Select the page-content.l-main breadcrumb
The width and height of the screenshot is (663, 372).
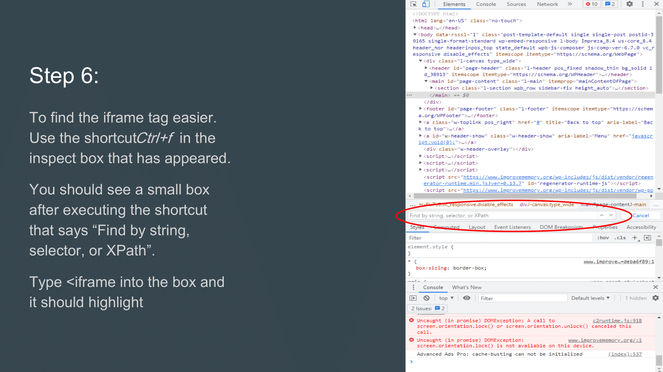pyautogui.click(x=614, y=205)
